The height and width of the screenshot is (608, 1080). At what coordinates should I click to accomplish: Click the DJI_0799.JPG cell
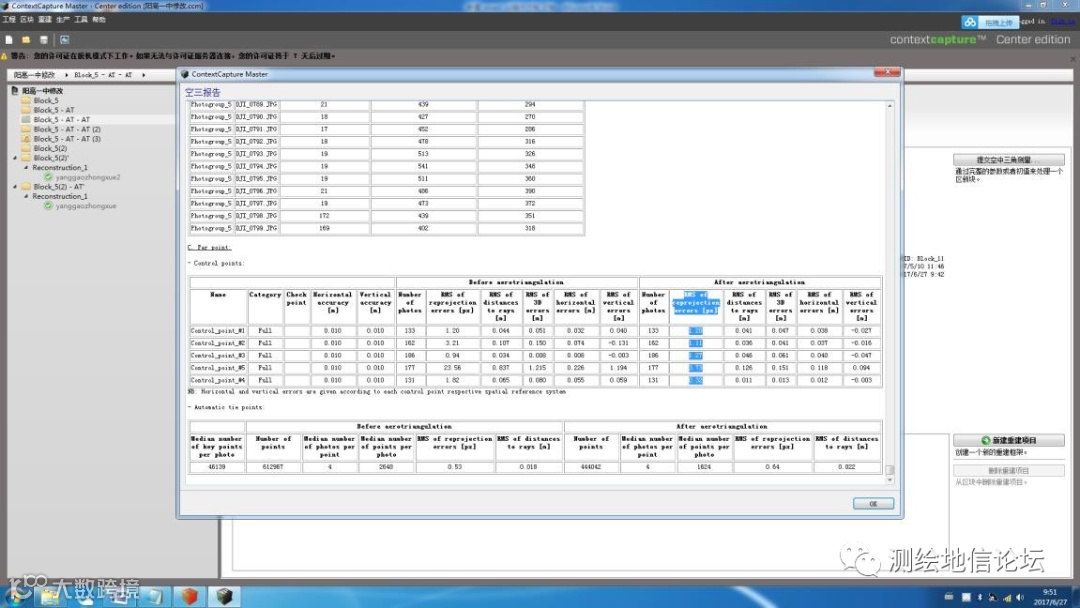pyautogui.click(x=256, y=228)
